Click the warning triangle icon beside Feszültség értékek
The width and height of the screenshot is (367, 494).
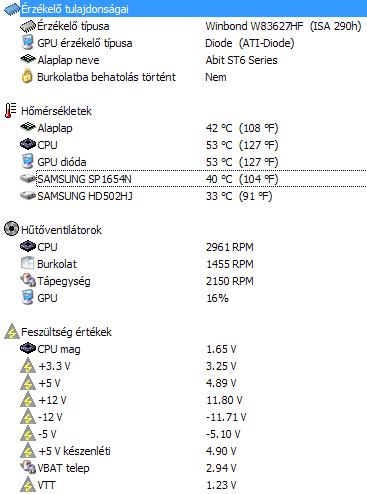click(12, 331)
